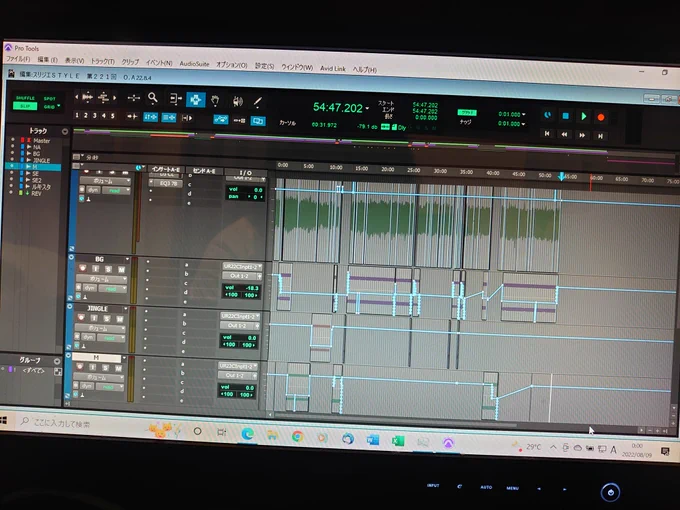Mute the JINGLE track
Viewport: 680px width, 510px height.
pos(120,319)
